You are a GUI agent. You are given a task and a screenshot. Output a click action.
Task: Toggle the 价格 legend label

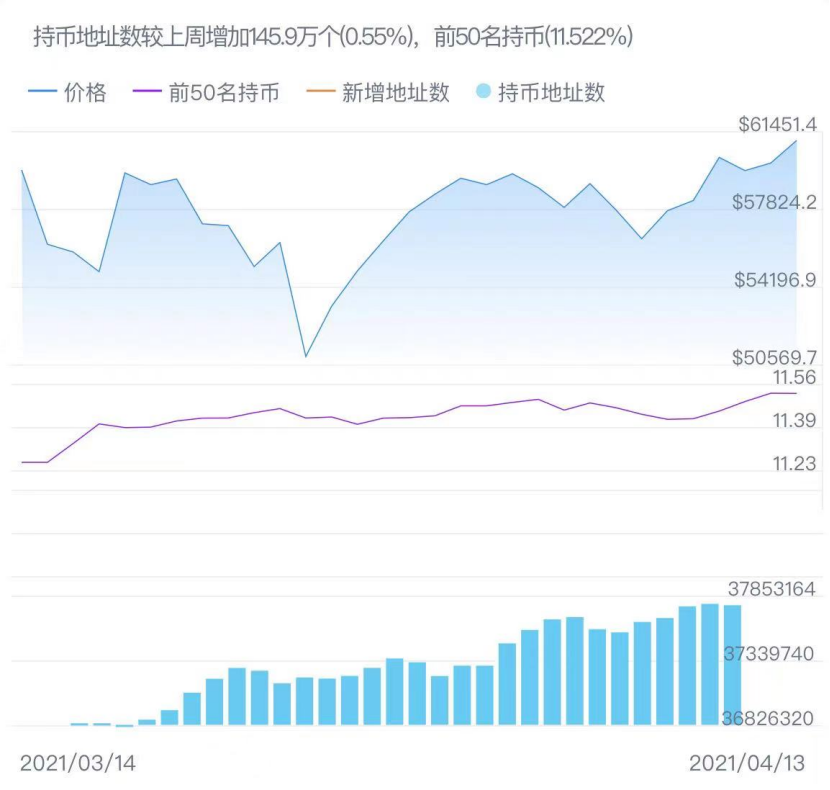tap(84, 93)
